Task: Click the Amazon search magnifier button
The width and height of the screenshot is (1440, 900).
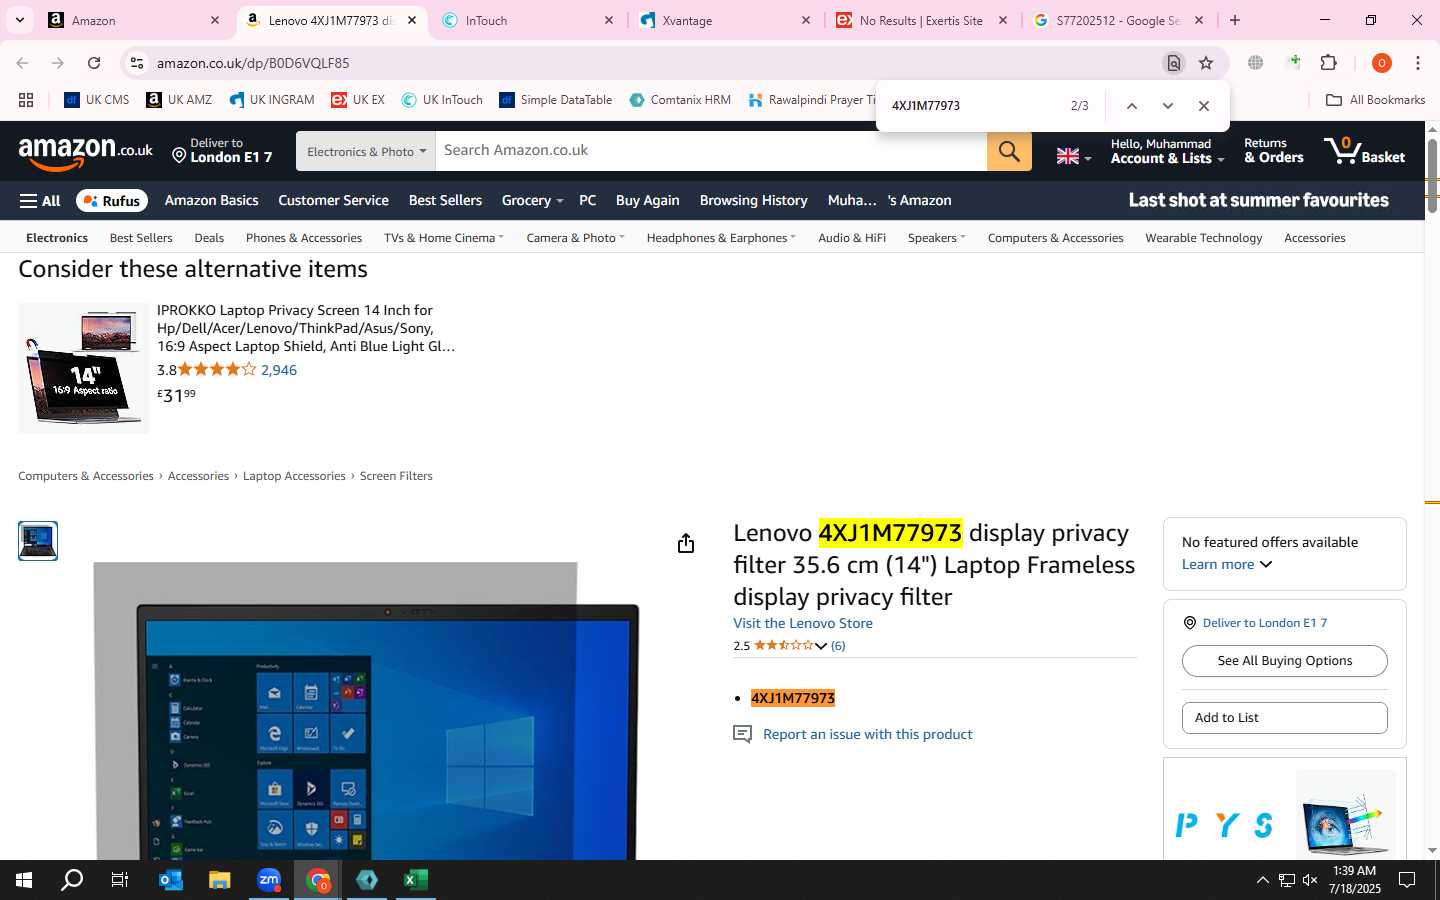Action: pos(1009,151)
